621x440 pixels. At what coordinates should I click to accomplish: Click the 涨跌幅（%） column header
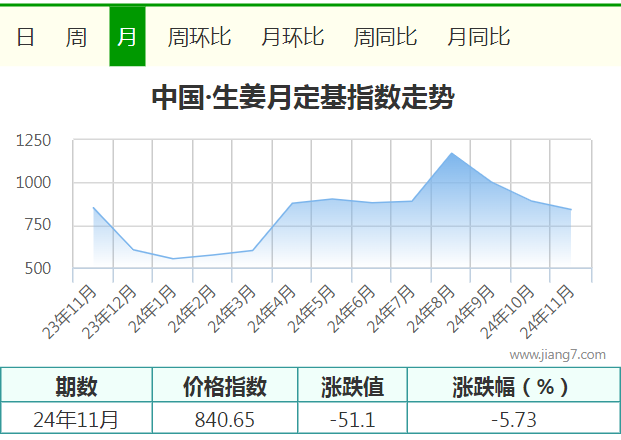pyautogui.click(x=513, y=386)
